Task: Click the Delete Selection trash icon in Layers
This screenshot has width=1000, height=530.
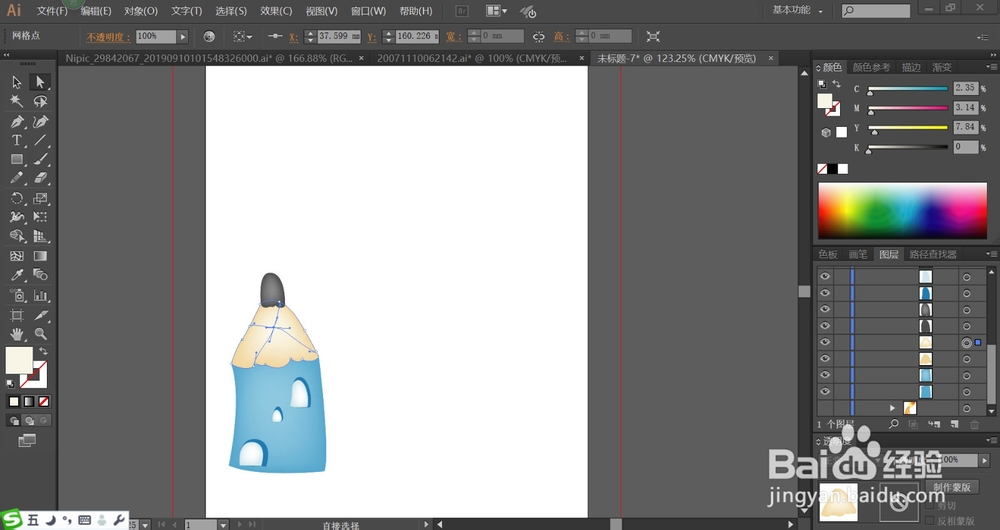Action: coord(974,424)
